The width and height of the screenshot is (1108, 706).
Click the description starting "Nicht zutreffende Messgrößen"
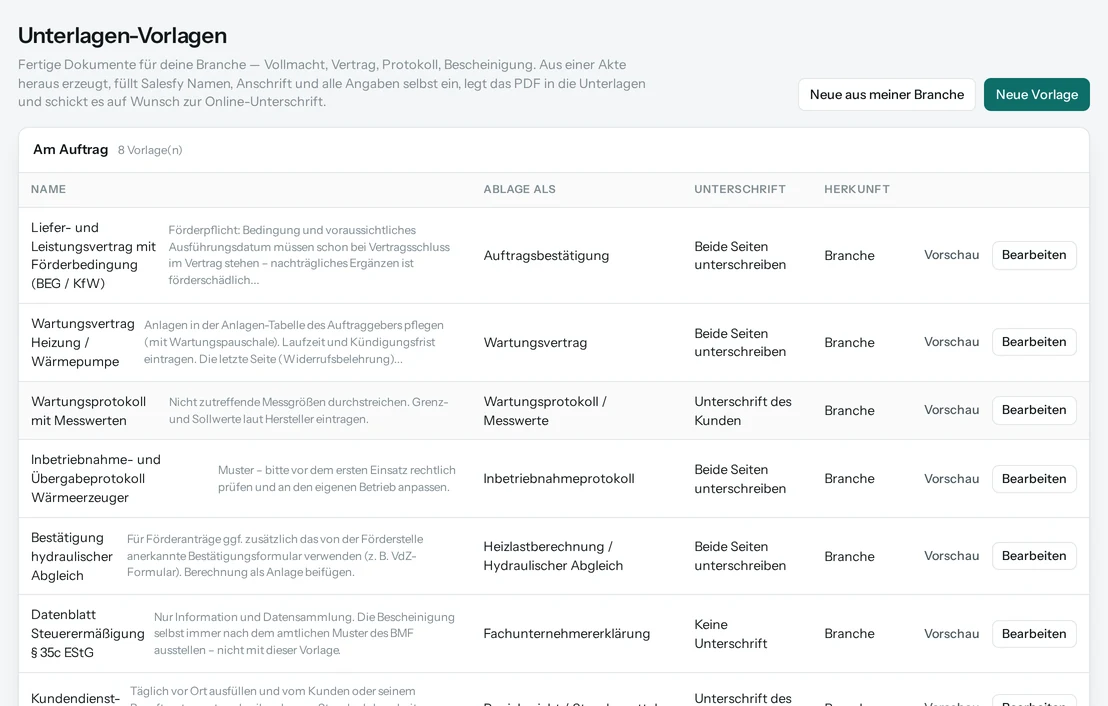click(309, 411)
